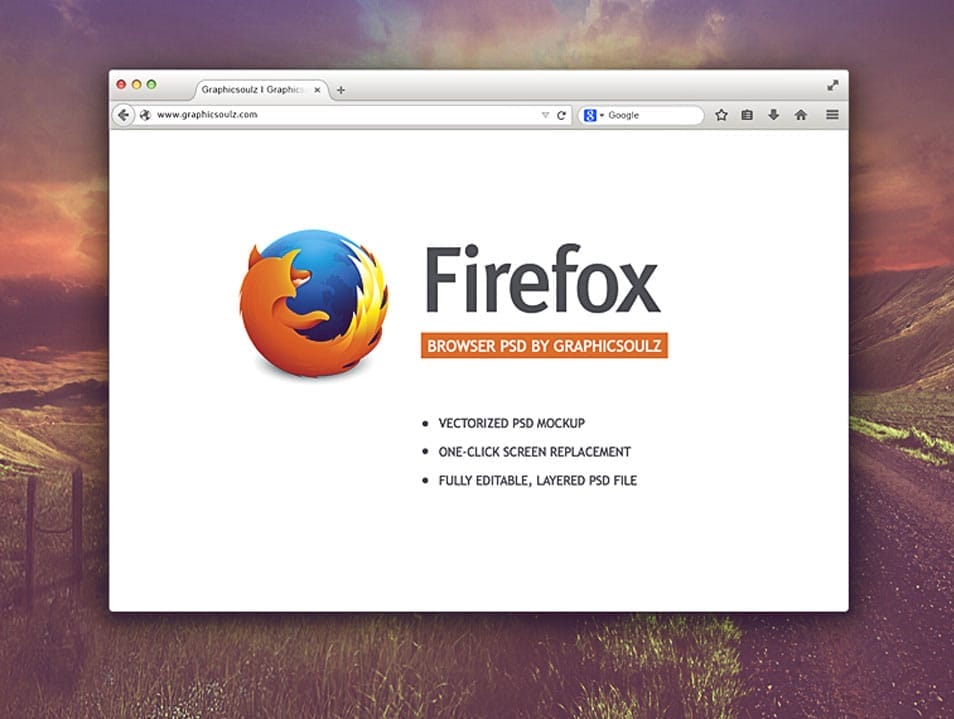This screenshot has width=954, height=719.
Task: Click the Firefox menu (hamburger) icon
Action: [832, 114]
